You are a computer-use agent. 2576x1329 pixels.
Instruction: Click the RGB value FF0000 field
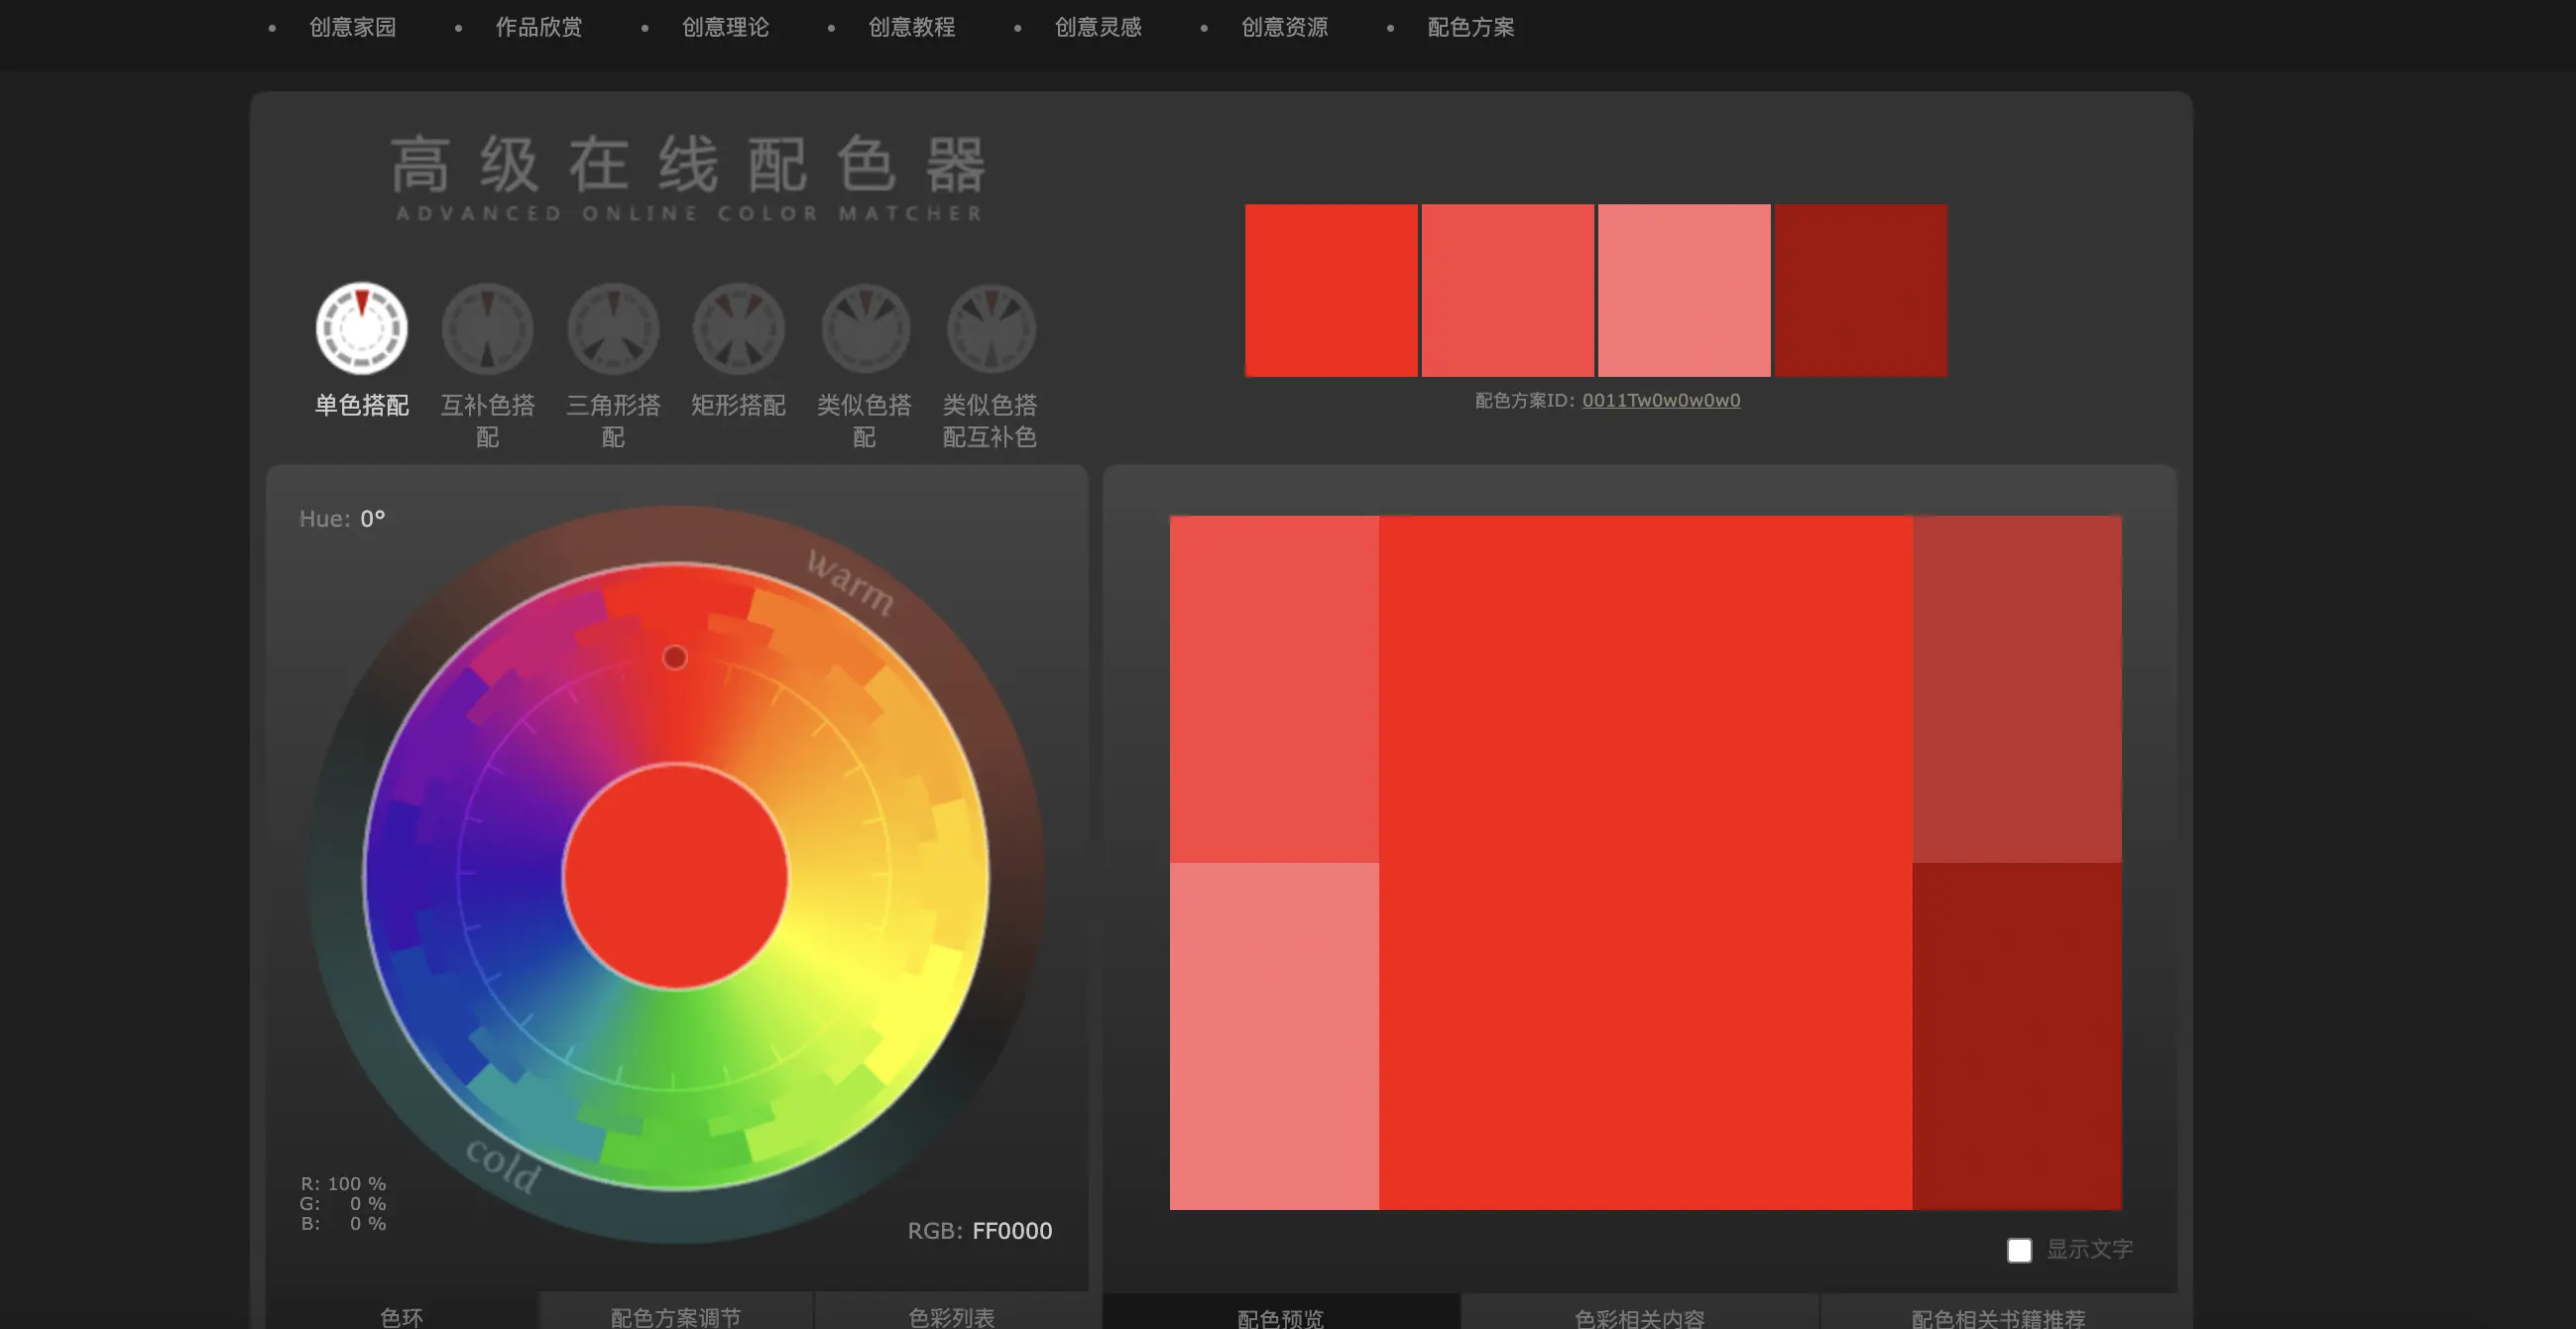click(1011, 1230)
